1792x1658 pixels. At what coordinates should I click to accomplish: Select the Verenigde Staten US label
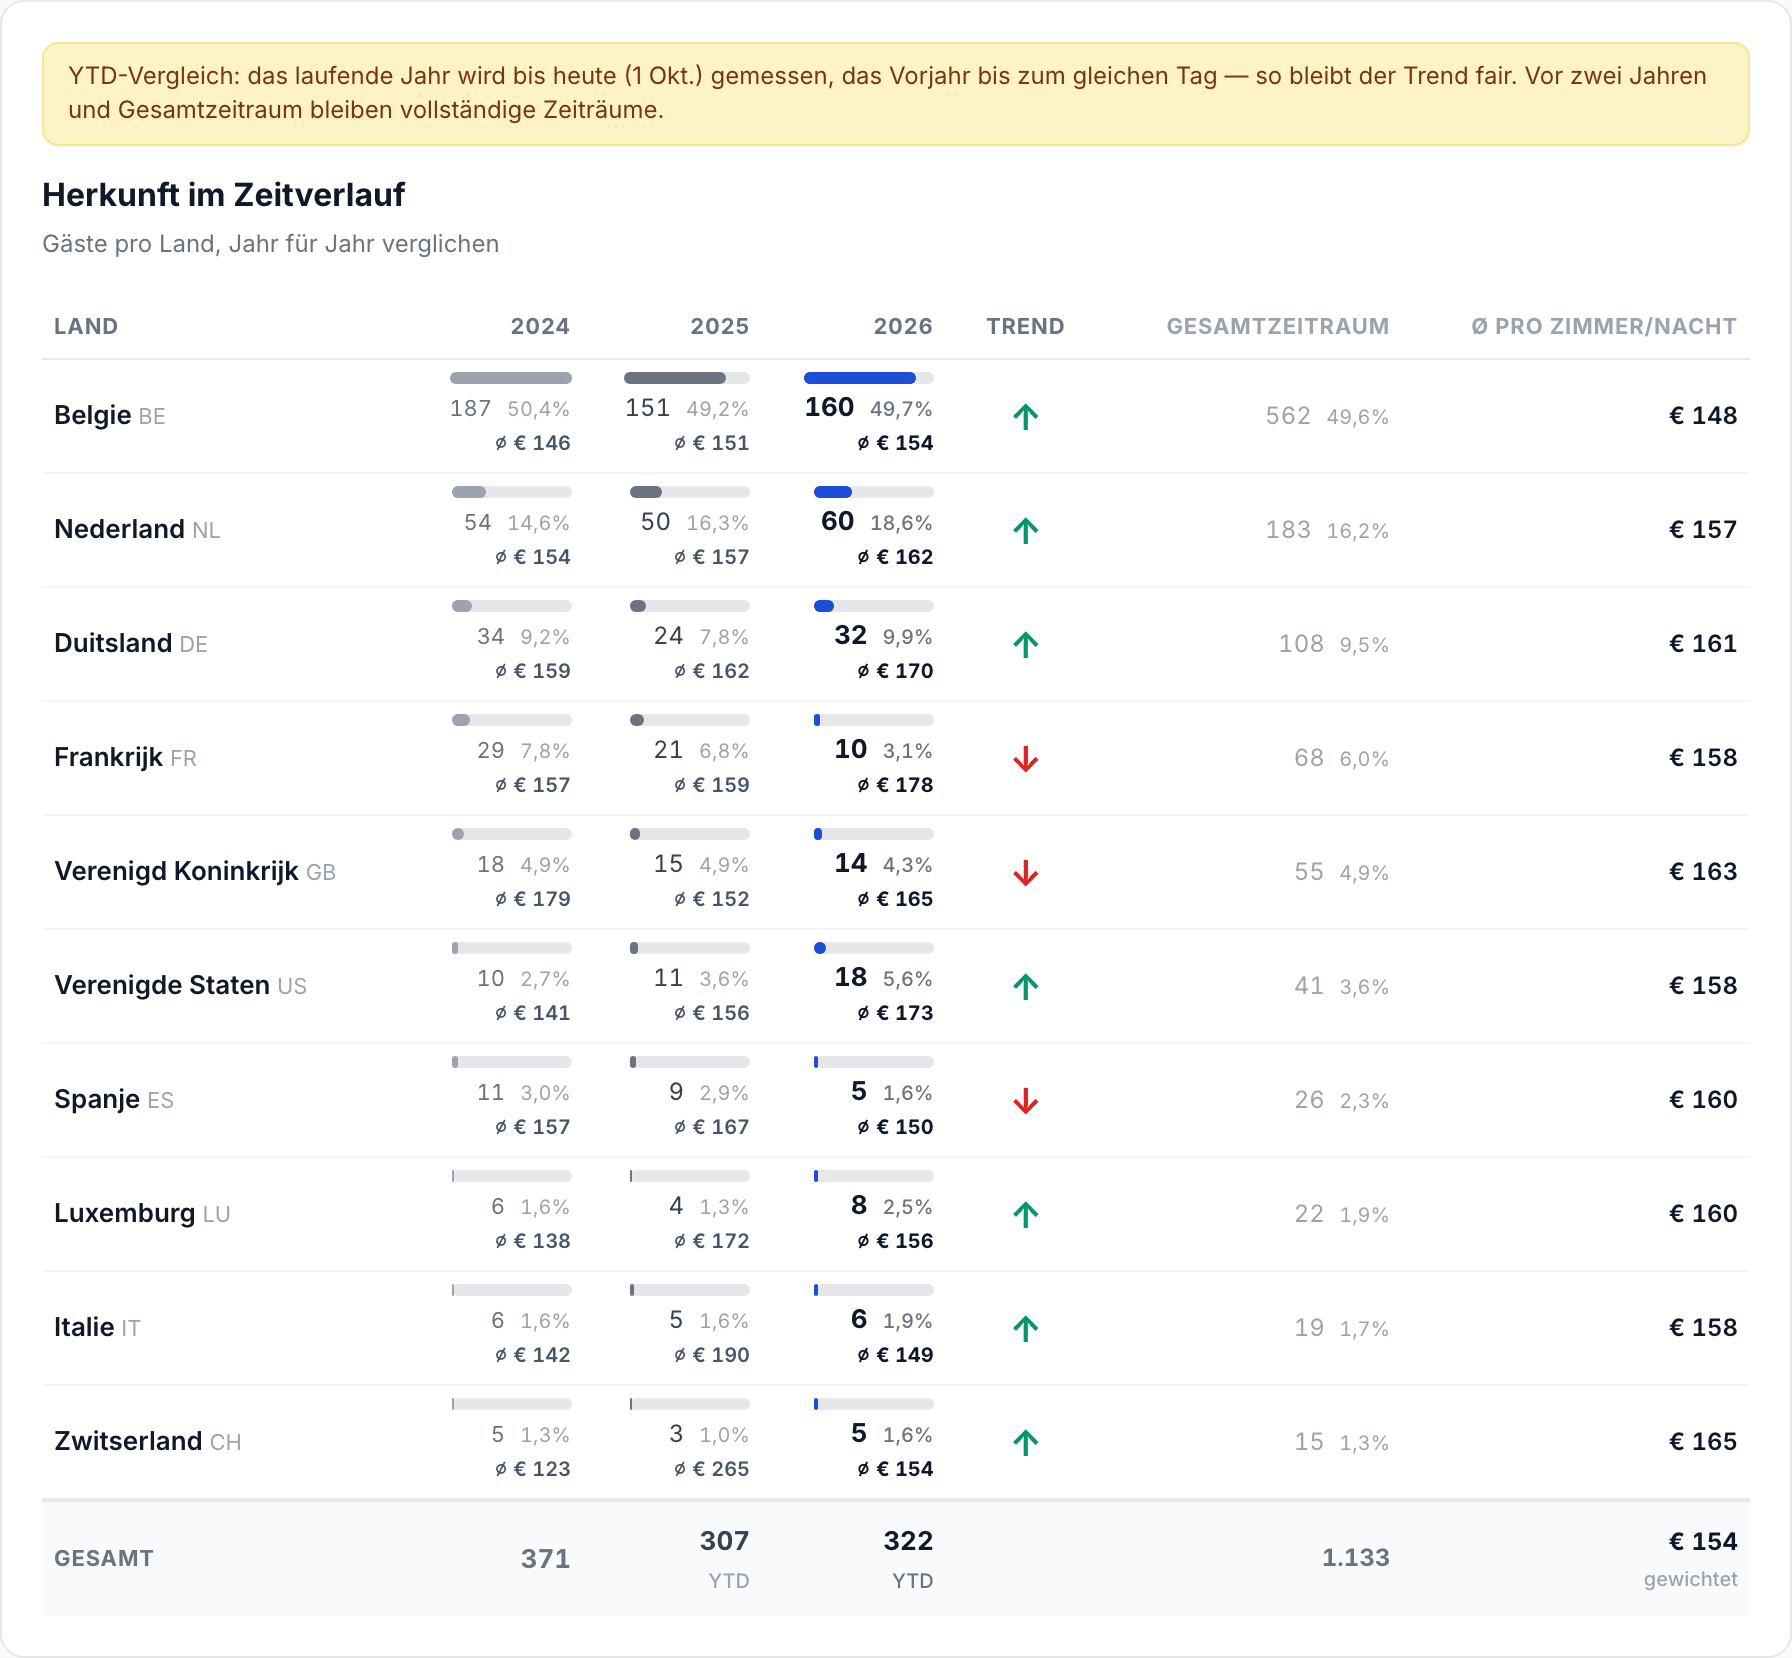coord(180,985)
